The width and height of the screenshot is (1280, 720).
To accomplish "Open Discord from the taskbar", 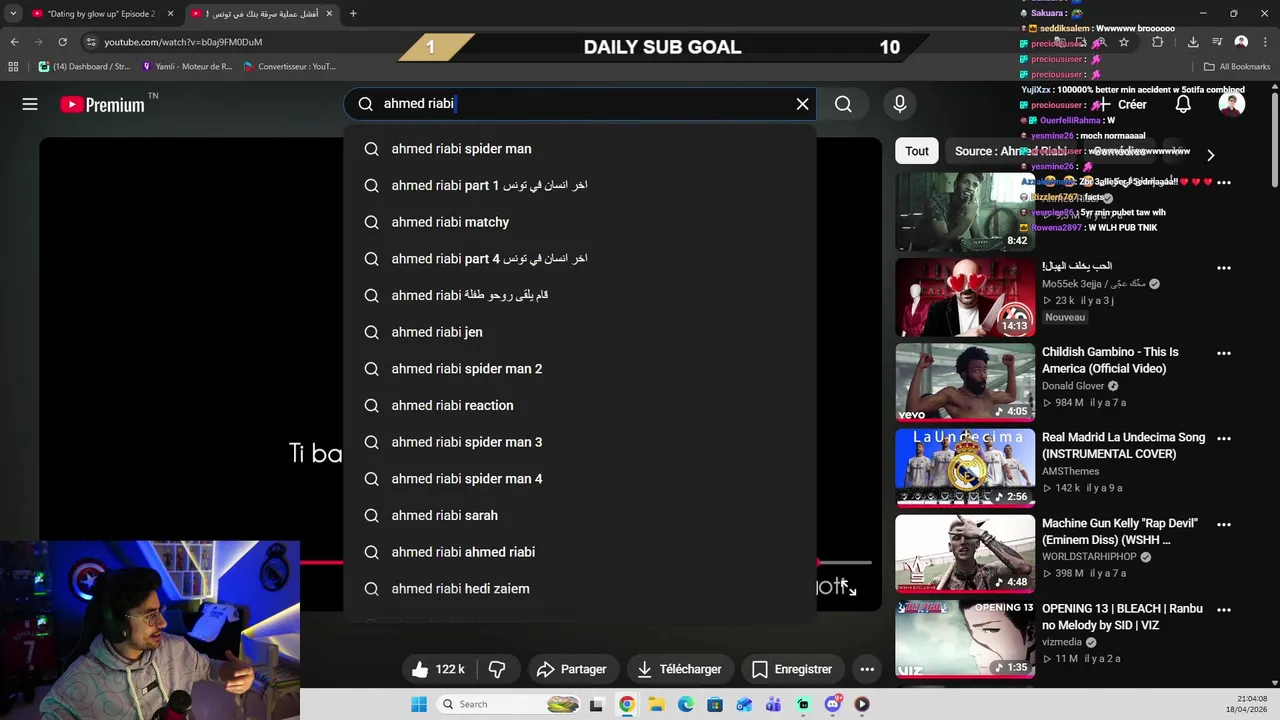I will click(833, 704).
